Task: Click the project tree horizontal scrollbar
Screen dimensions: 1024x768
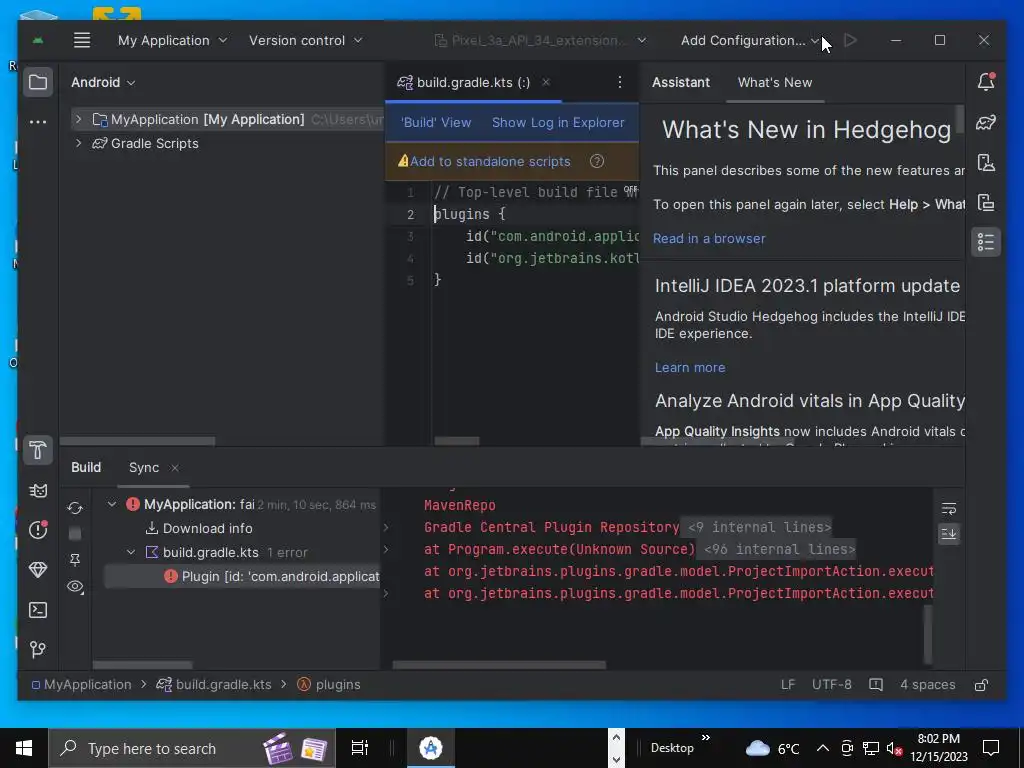Action: pyautogui.click(x=137, y=441)
